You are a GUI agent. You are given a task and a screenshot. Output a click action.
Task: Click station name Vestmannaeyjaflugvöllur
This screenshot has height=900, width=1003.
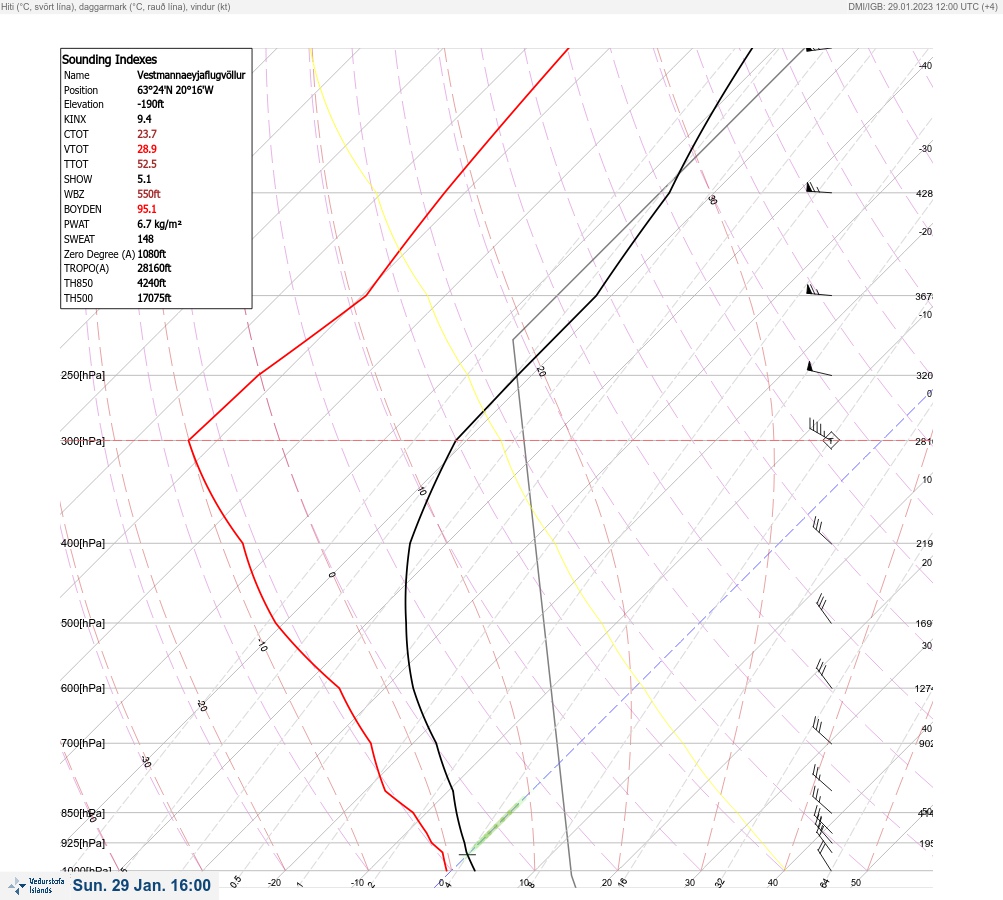(x=191, y=75)
